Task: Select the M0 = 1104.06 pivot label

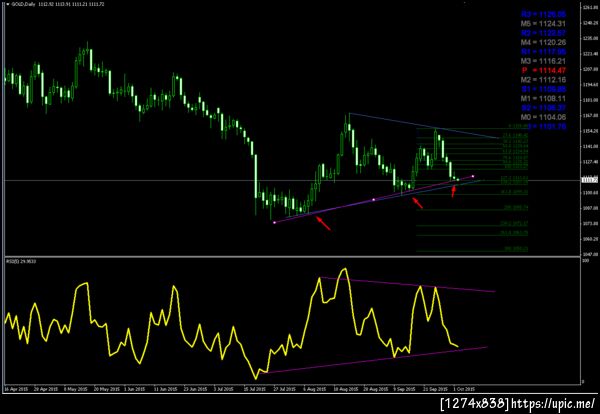Action: pos(543,117)
